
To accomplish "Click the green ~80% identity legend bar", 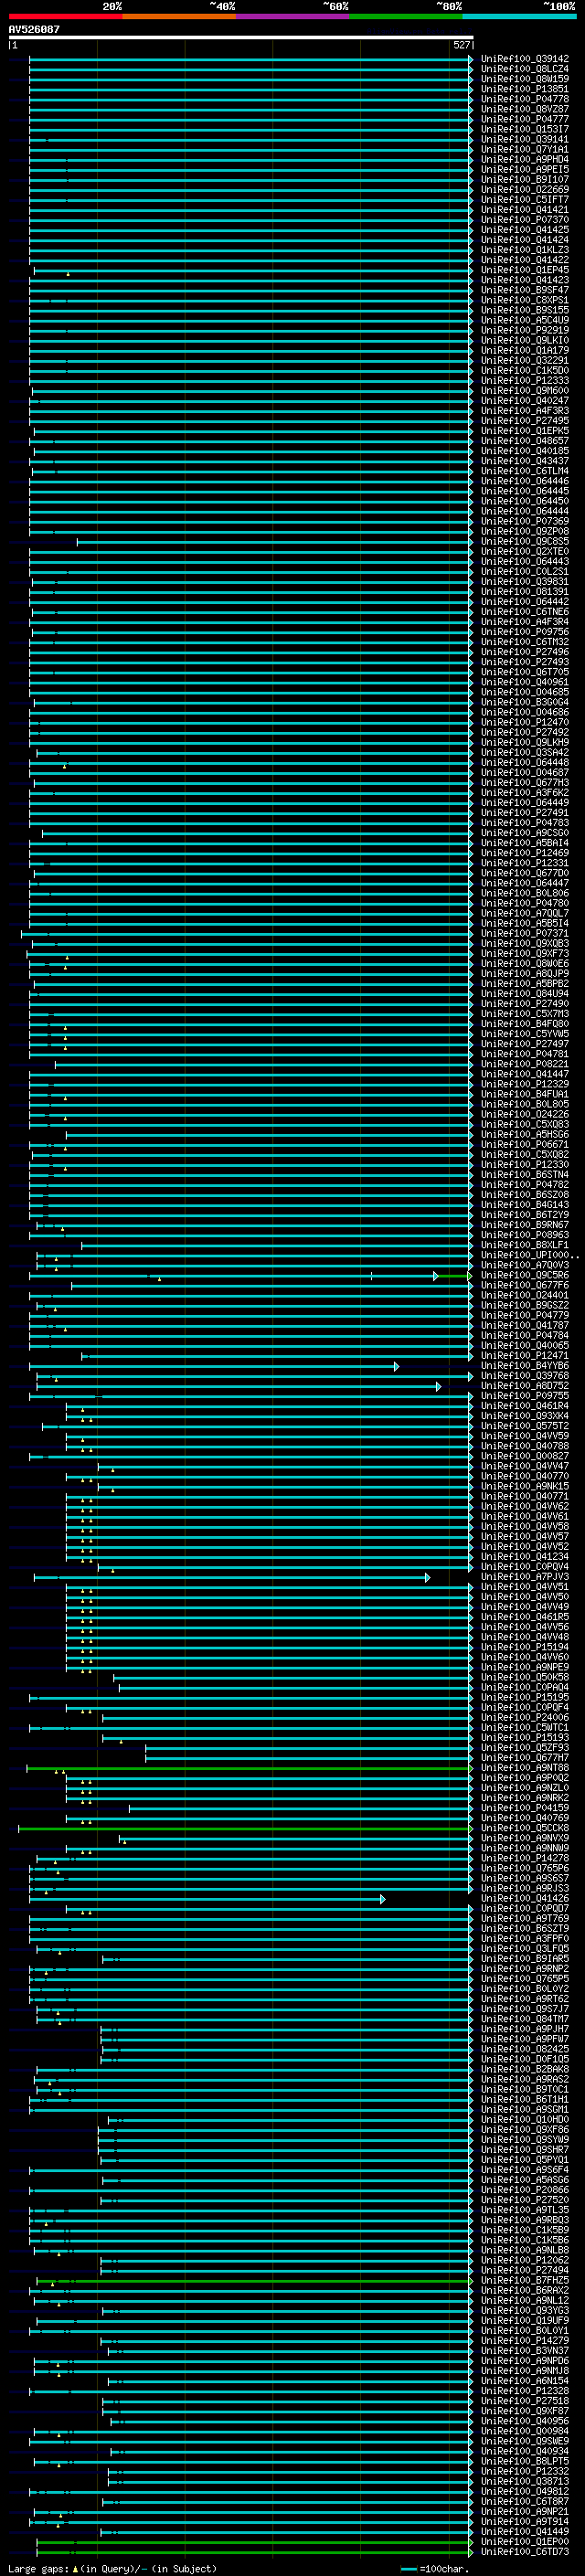I will (x=406, y=16).
